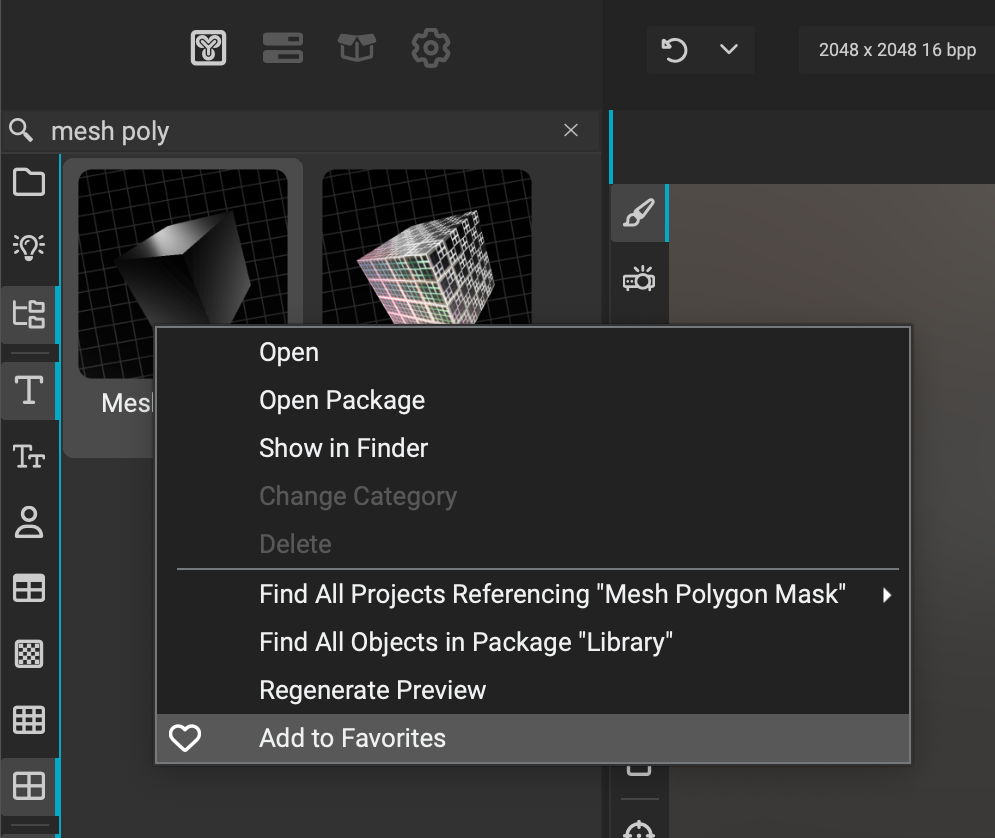Viewport: 995px width, 838px height.
Task: Click Regenerate Preview in the context menu
Action: 372,690
